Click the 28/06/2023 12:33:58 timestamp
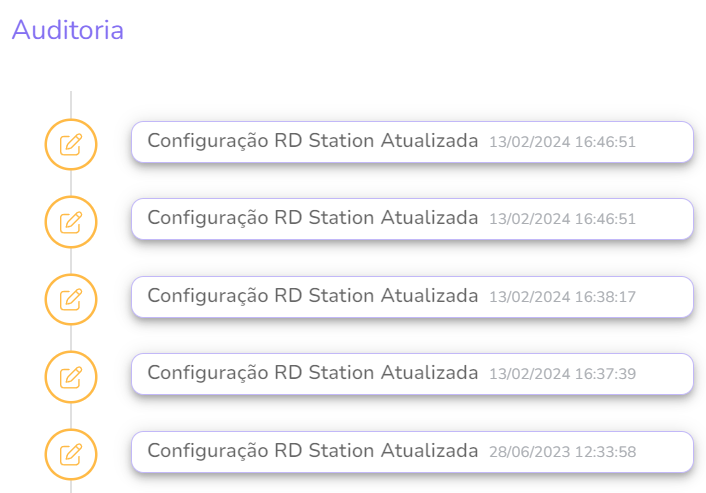The image size is (706, 493). click(x=562, y=452)
